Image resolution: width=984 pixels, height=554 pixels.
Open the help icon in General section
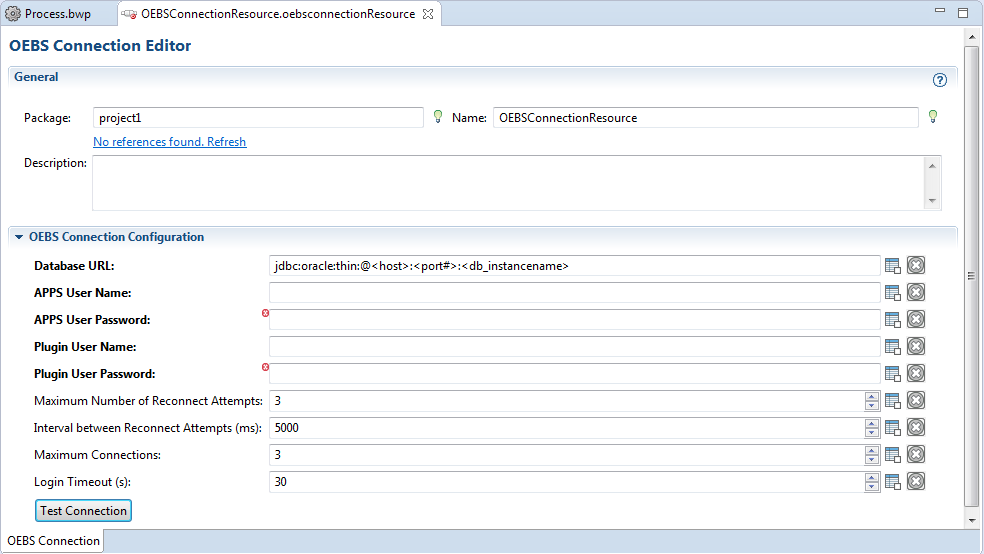pos(939,80)
